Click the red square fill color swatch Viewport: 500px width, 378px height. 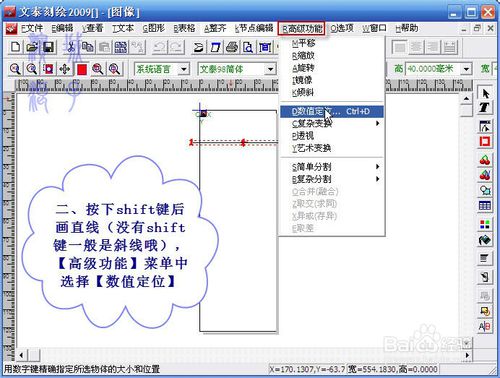(82, 69)
